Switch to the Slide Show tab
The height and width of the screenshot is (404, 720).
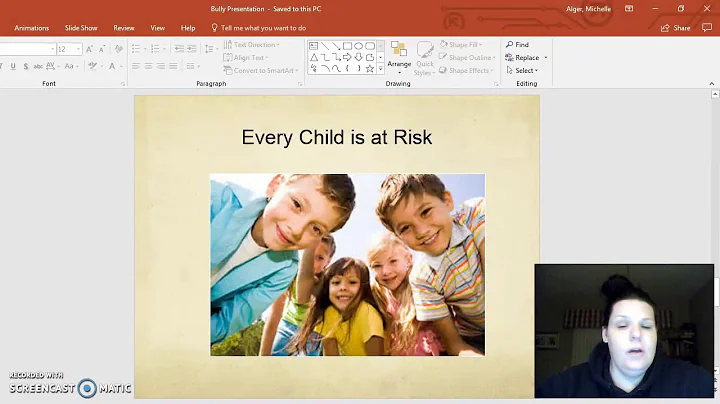click(81, 28)
